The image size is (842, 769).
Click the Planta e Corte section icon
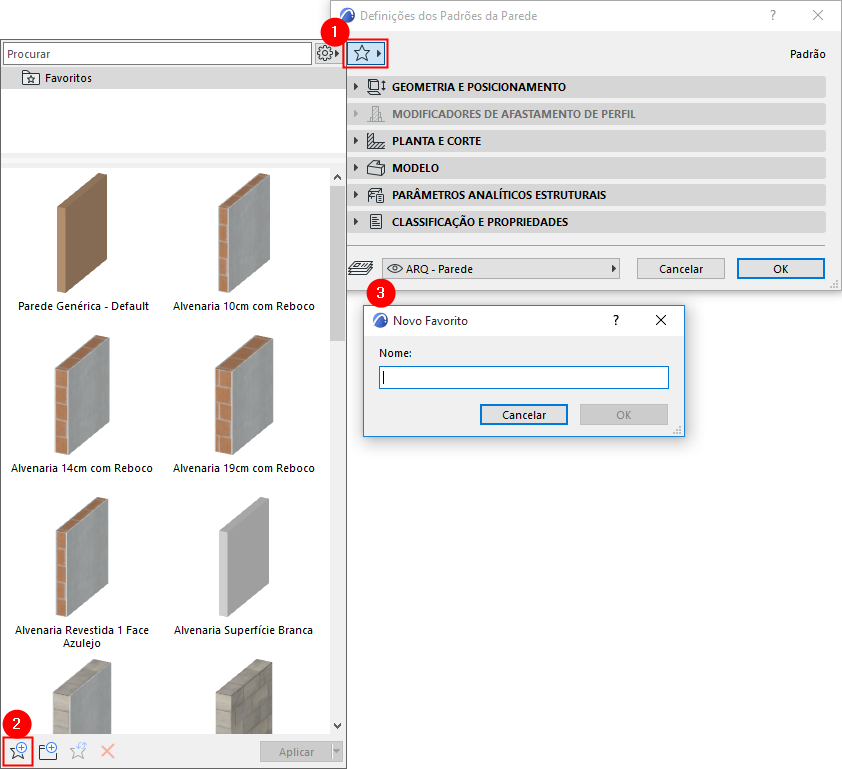pos(375,140)
